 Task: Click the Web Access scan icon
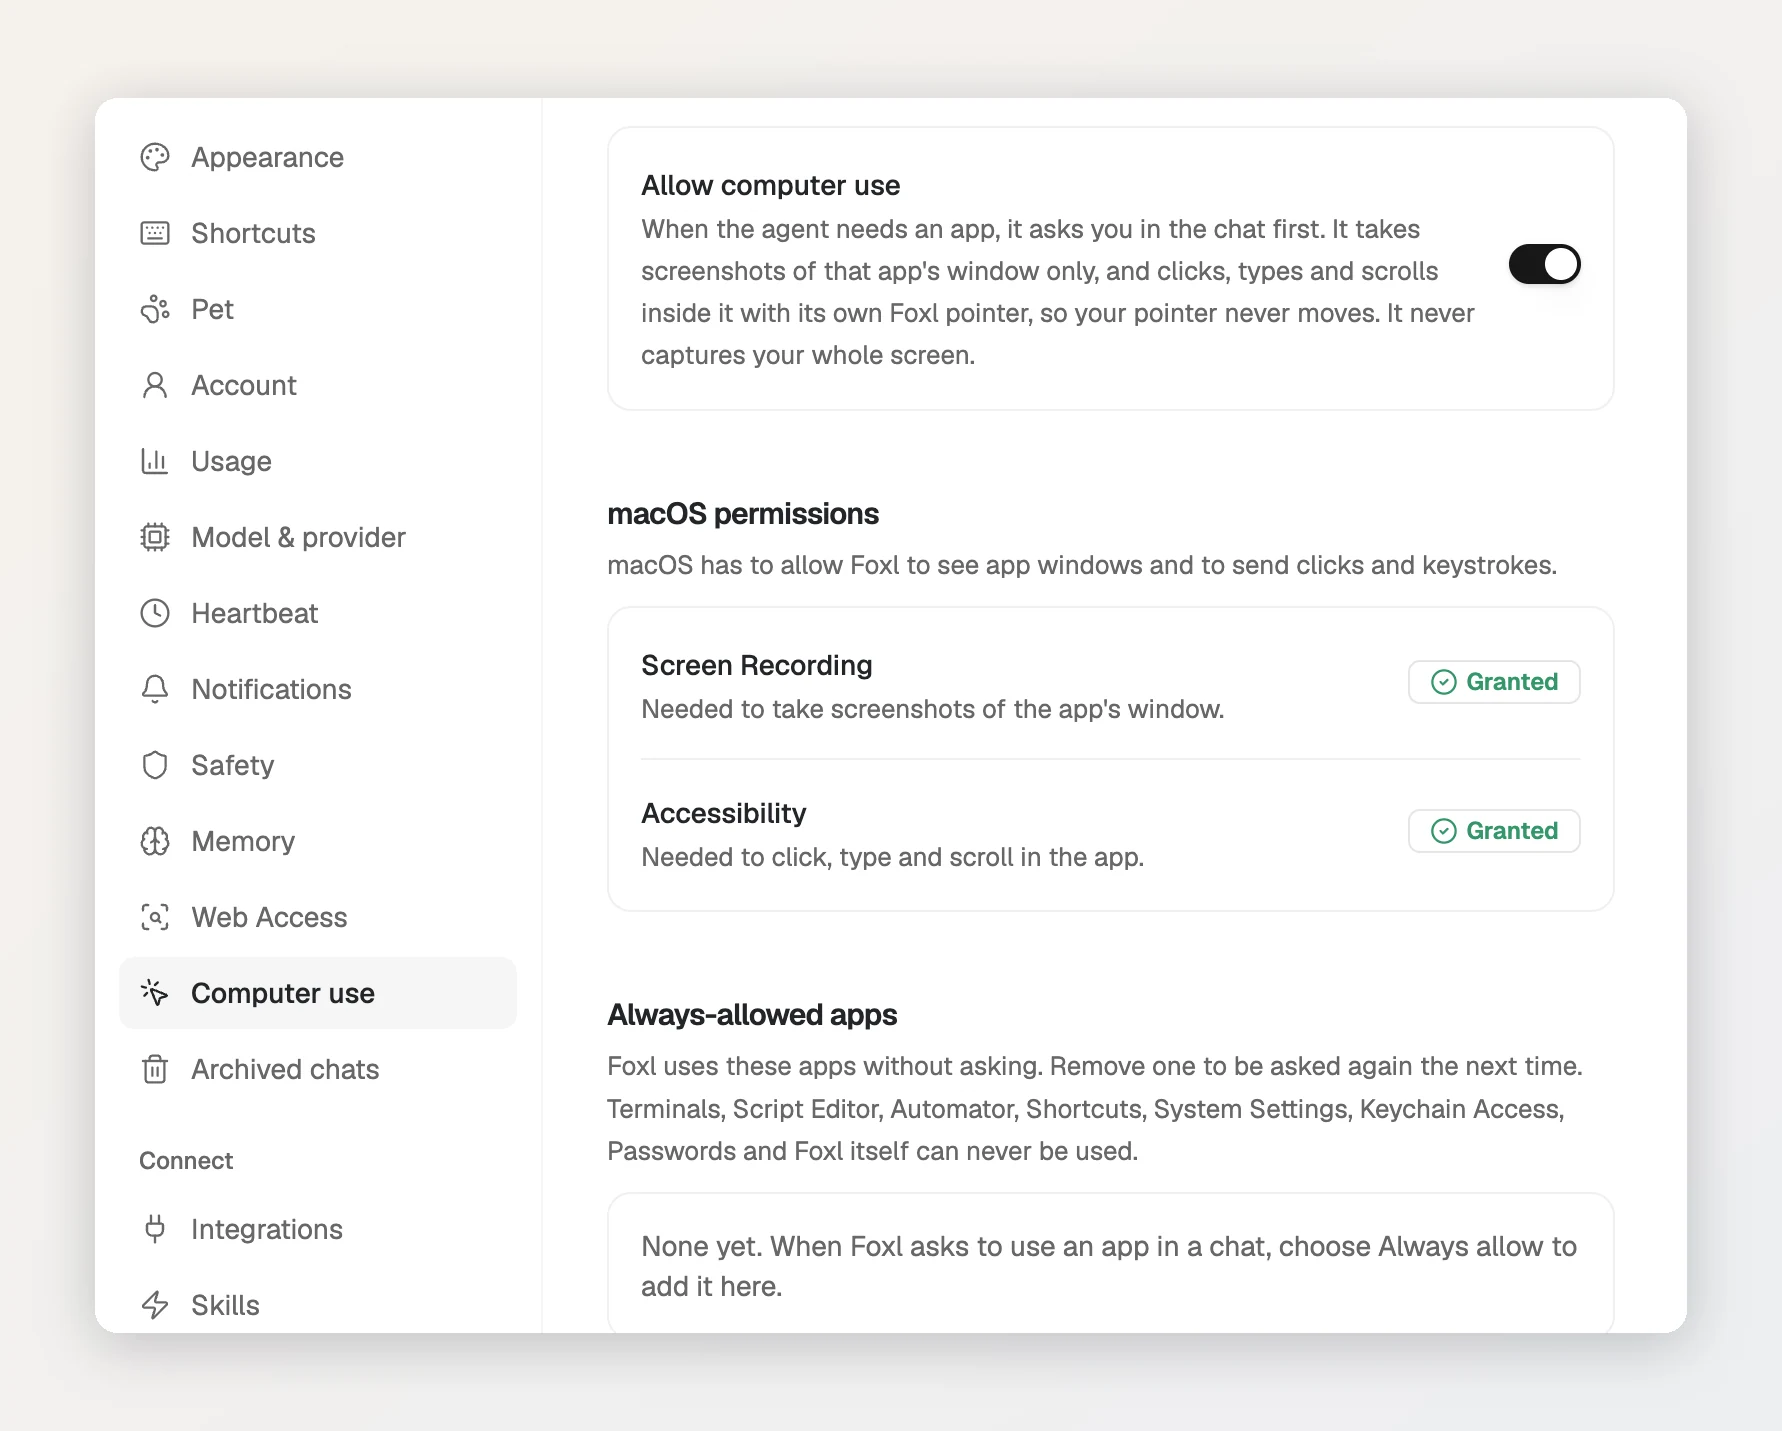(155, 917)
